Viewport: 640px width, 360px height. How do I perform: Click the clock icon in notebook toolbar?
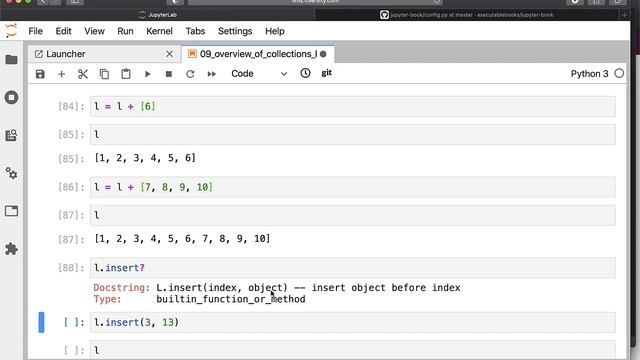[x=305, y=73]
